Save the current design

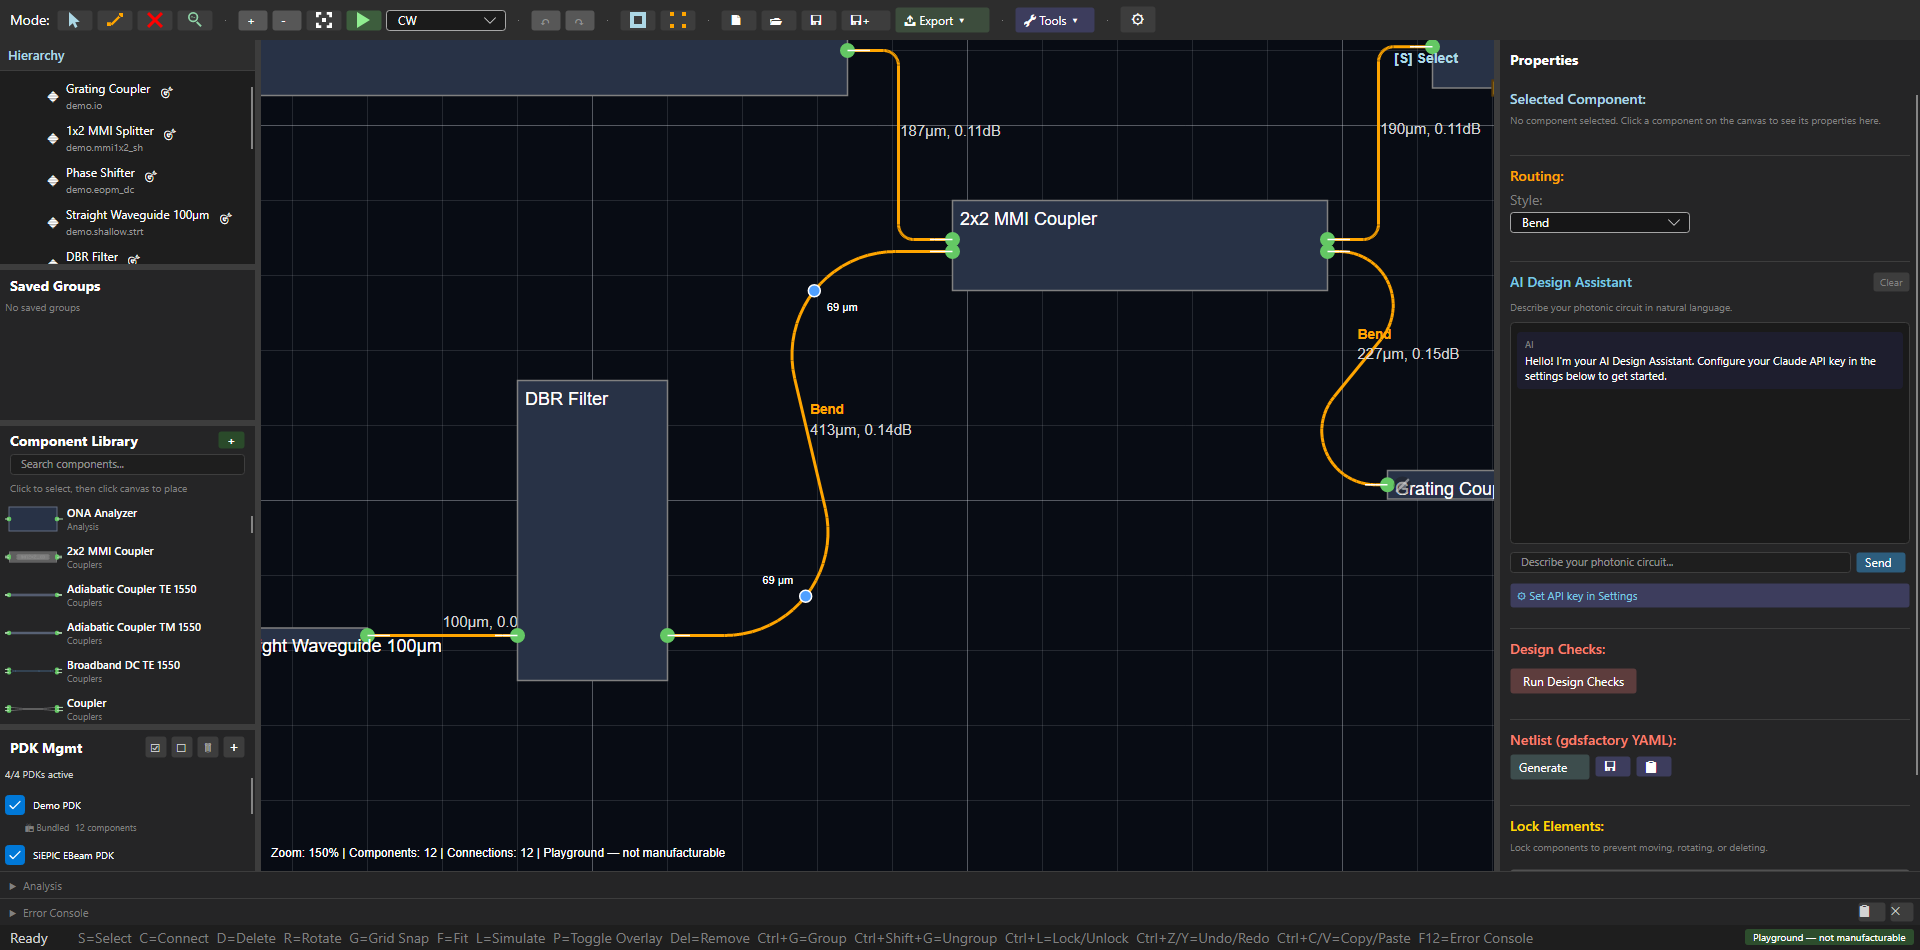click(816, 20)
